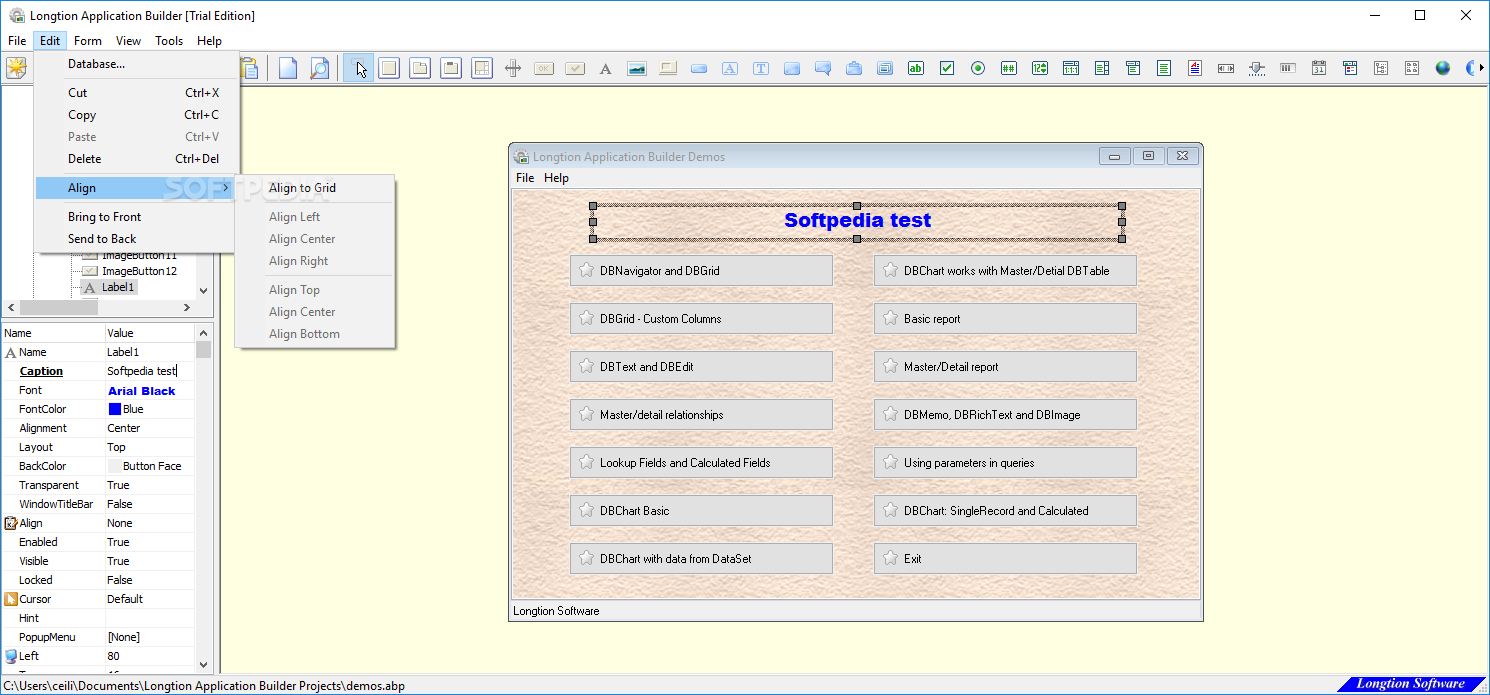Select the 'T' text box component tool

(x=761, y=68)
